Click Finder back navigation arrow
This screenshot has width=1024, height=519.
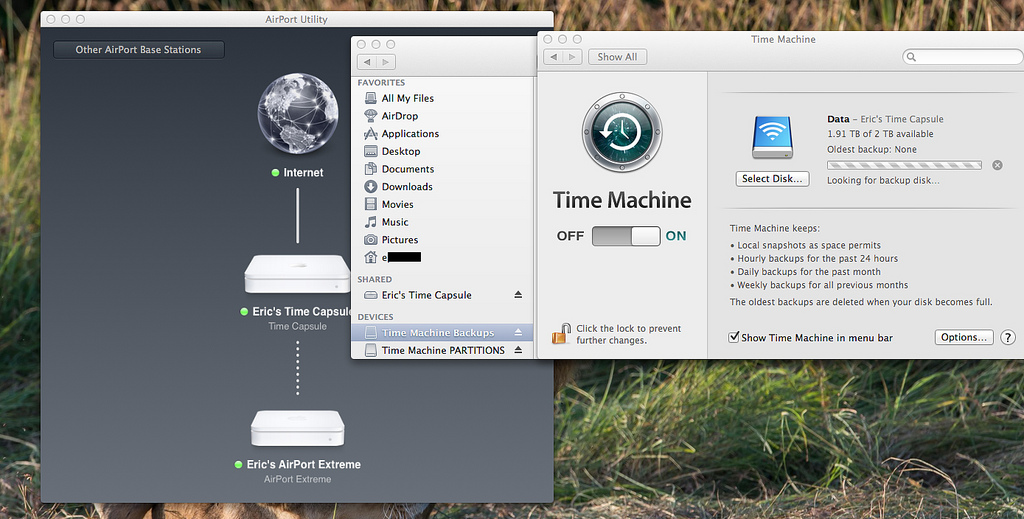[367, 62]
